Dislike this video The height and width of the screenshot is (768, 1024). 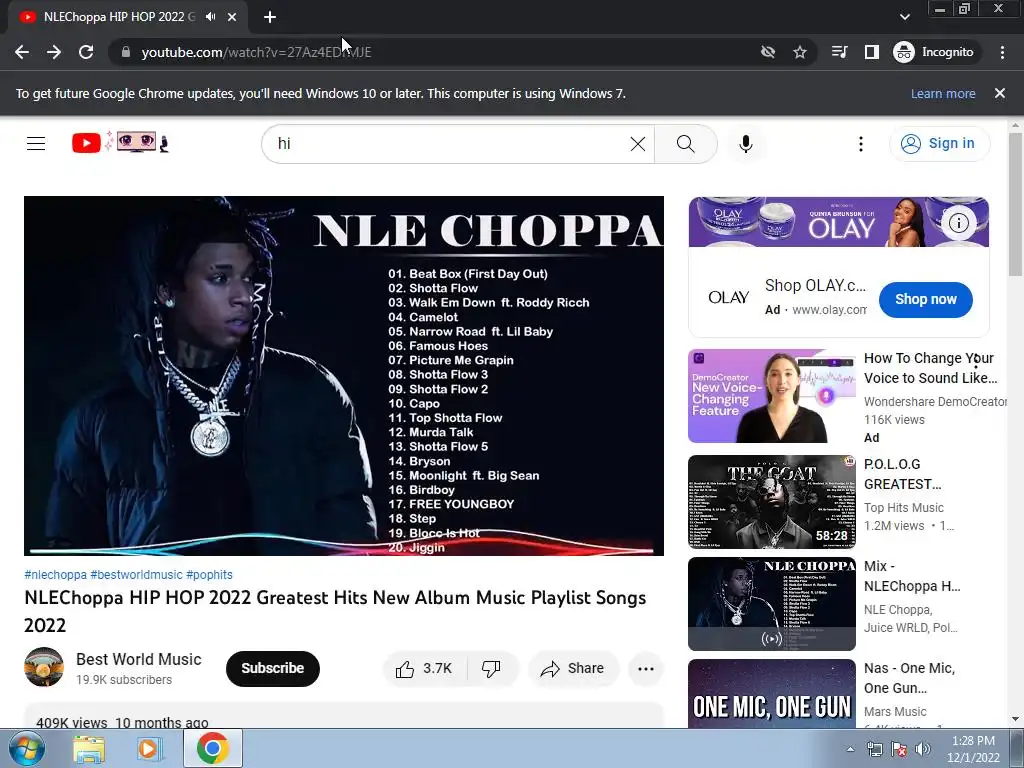click(491, 669)
